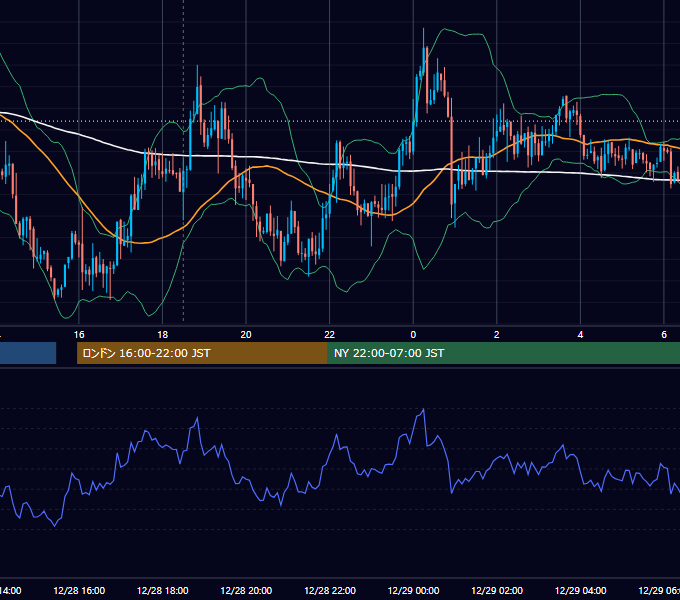The height and width of the screenshot is (600, 680).
Task: Click hour label 20 on the price chart axis
Action: [x=246, y=335]
